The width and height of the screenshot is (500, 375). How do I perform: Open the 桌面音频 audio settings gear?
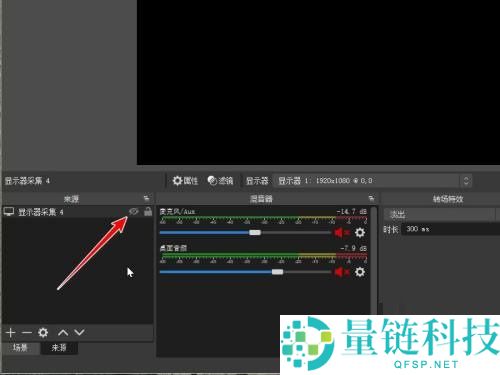(x=360, y=272)
